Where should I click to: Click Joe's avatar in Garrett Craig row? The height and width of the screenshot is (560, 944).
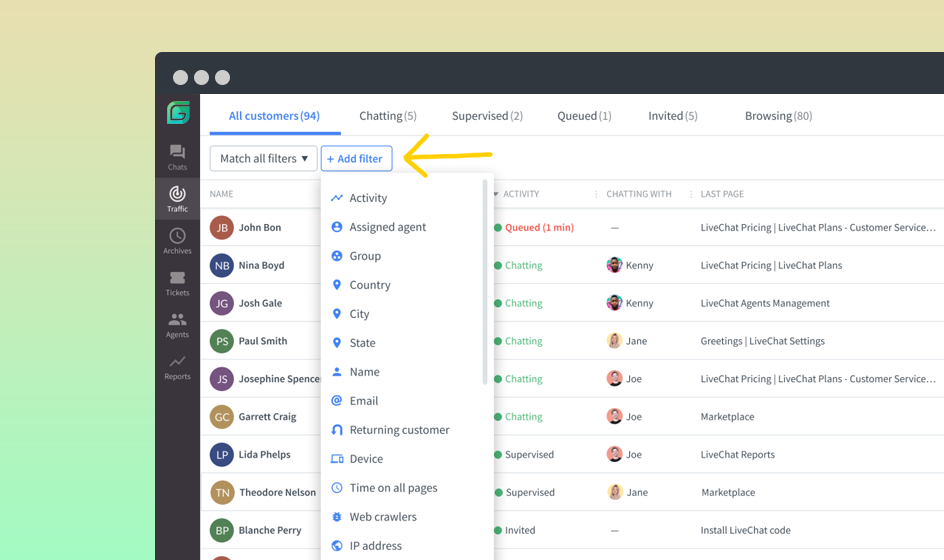point(614,416)
